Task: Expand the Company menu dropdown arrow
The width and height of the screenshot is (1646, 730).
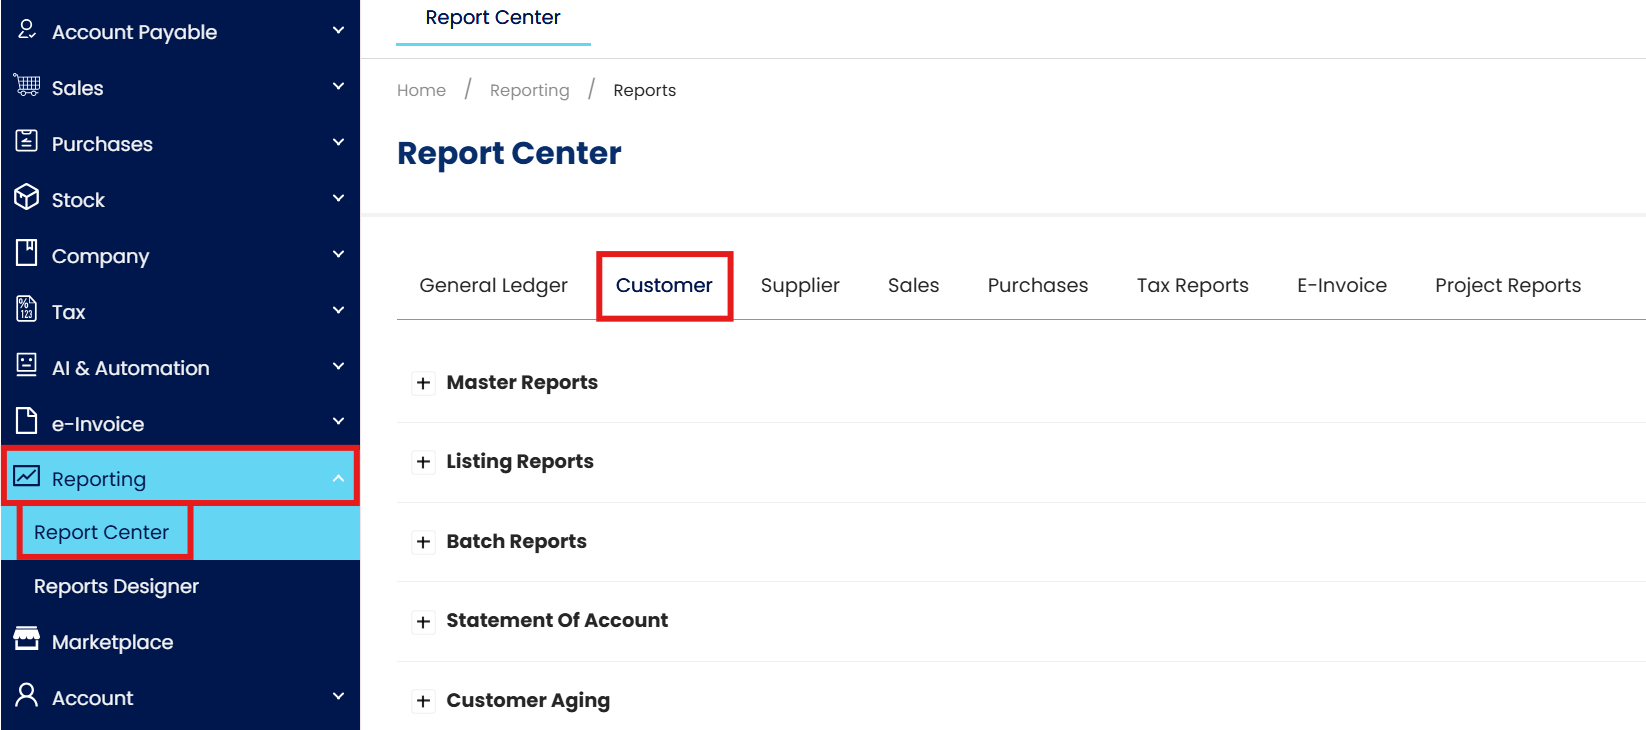Action: point(338,255)
